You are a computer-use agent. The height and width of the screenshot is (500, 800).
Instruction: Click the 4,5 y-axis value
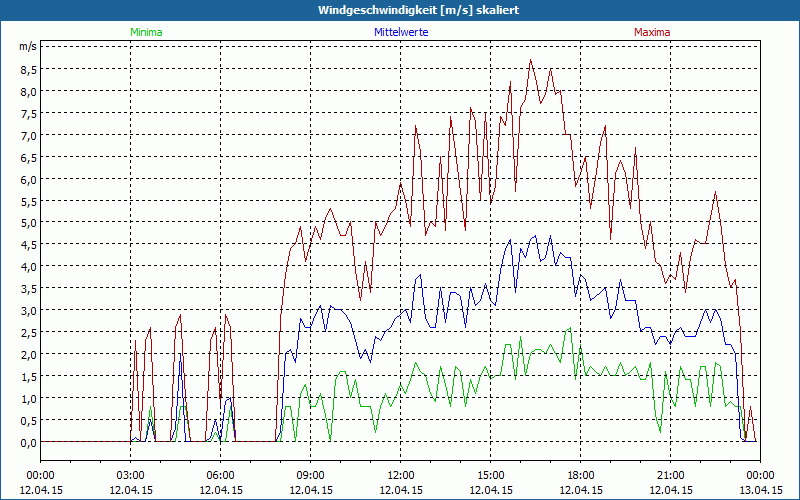pyautogui.click(x=29, y=245)
